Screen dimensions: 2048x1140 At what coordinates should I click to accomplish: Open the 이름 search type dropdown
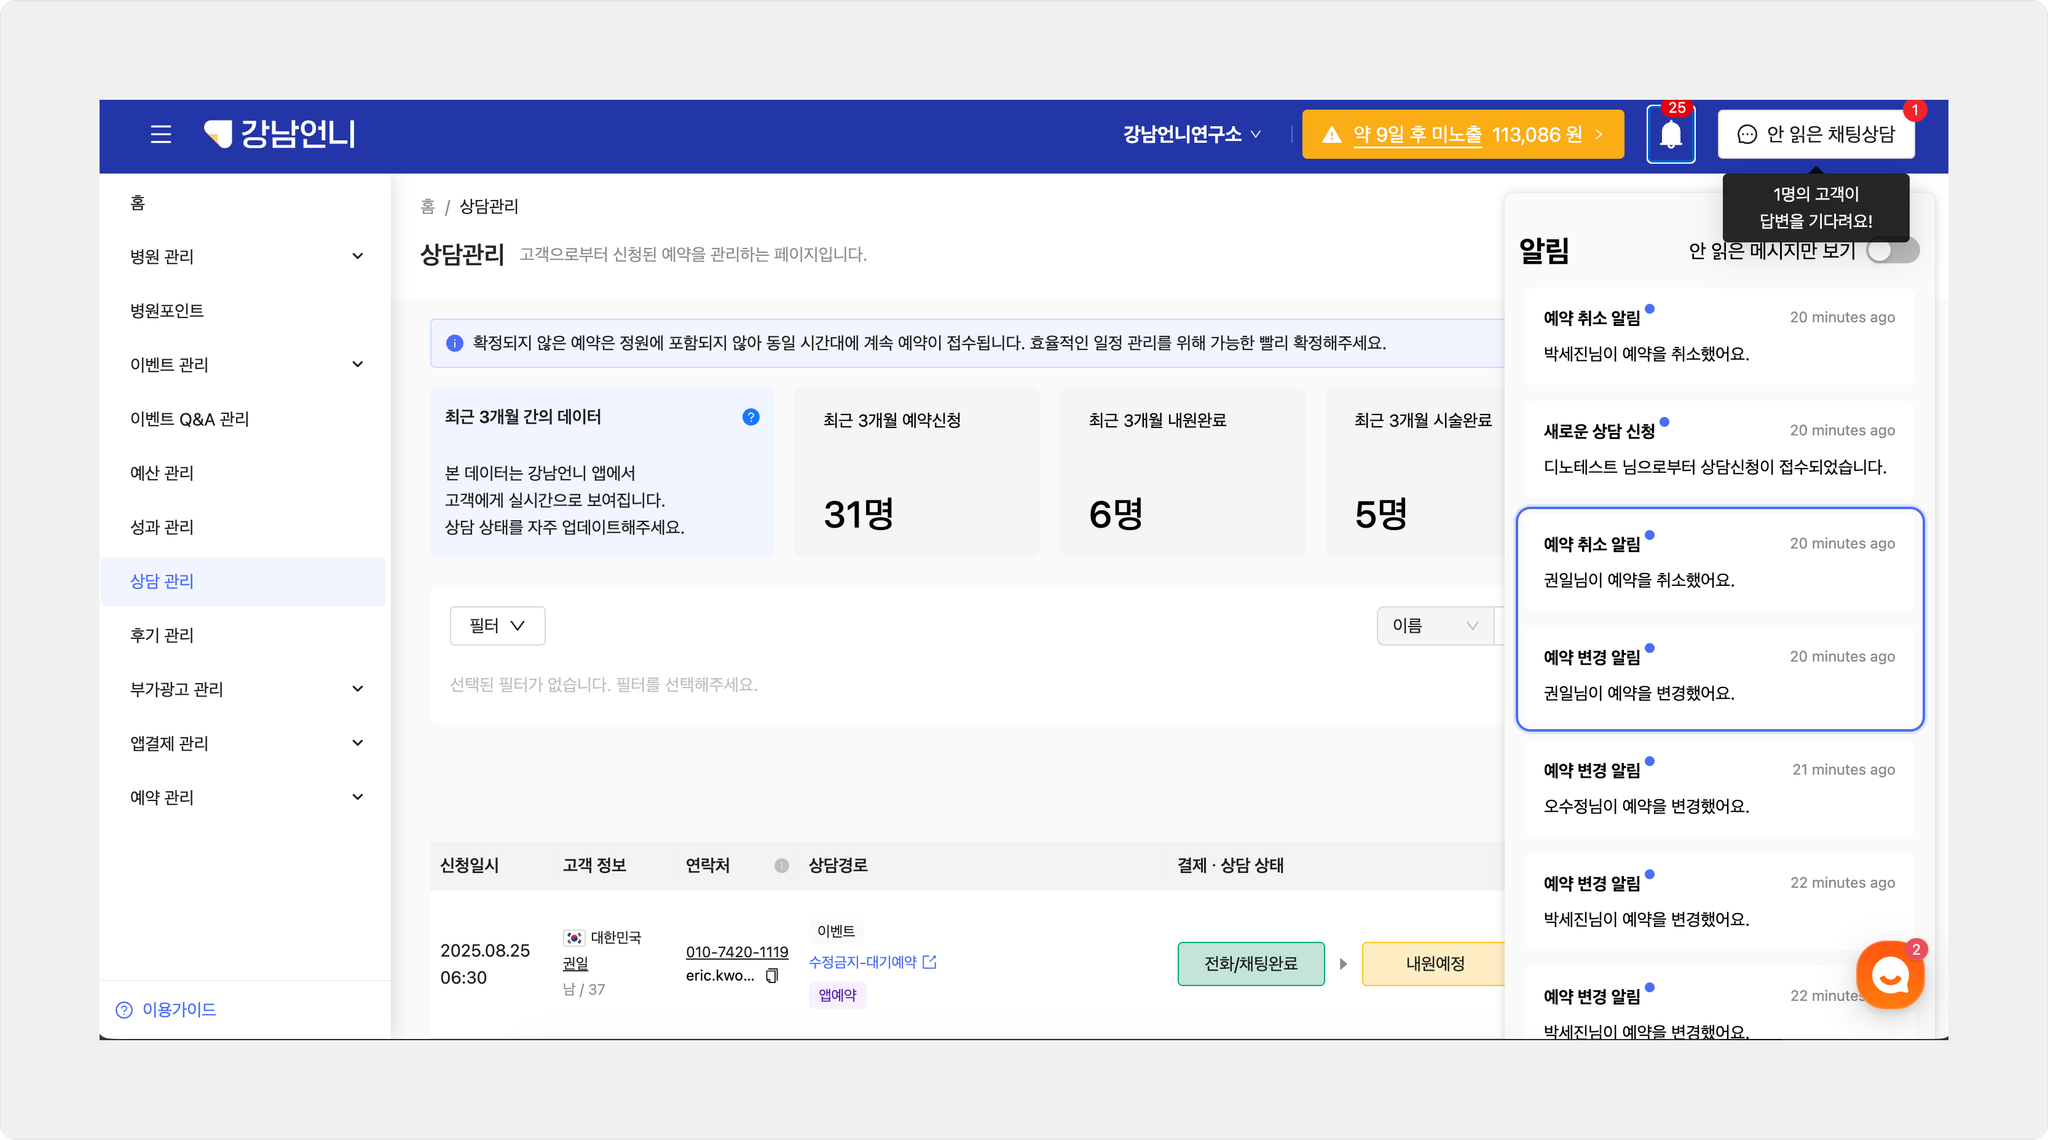coord(1434,626)
